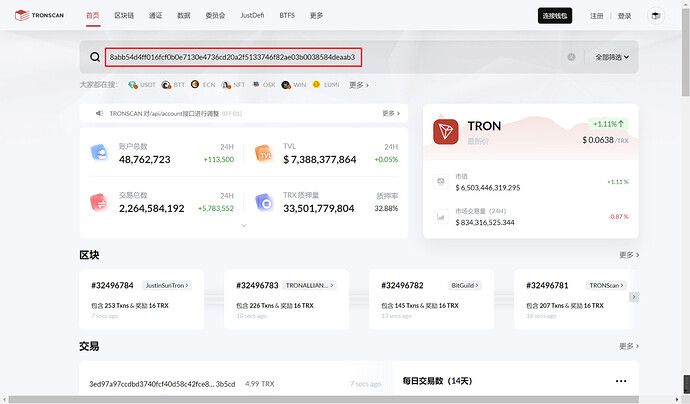
Task: Click the top-right round cube icon
Action: click(x=656, y=16)
